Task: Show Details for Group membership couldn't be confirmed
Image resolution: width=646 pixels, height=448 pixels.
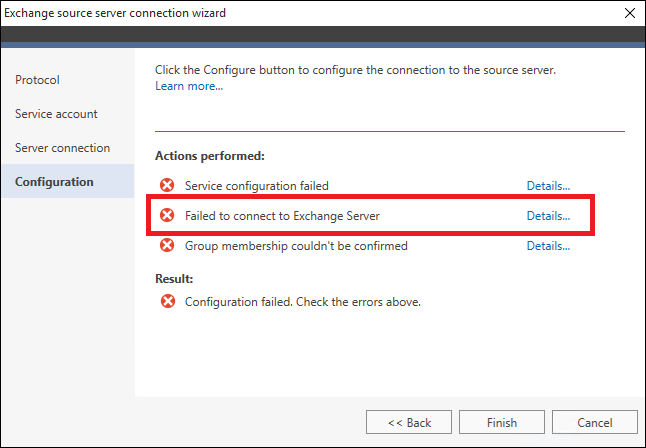Action: (x=548, y=246)
